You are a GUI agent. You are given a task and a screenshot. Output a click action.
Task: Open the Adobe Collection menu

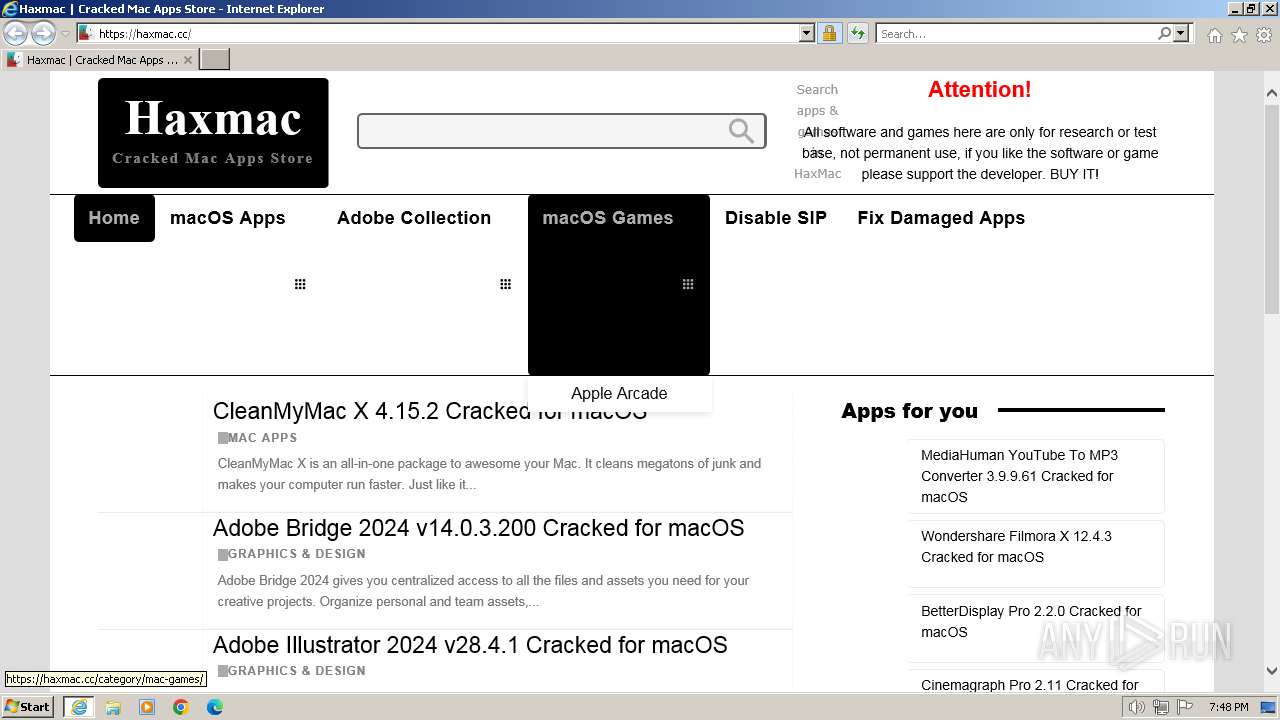point(414,218)
